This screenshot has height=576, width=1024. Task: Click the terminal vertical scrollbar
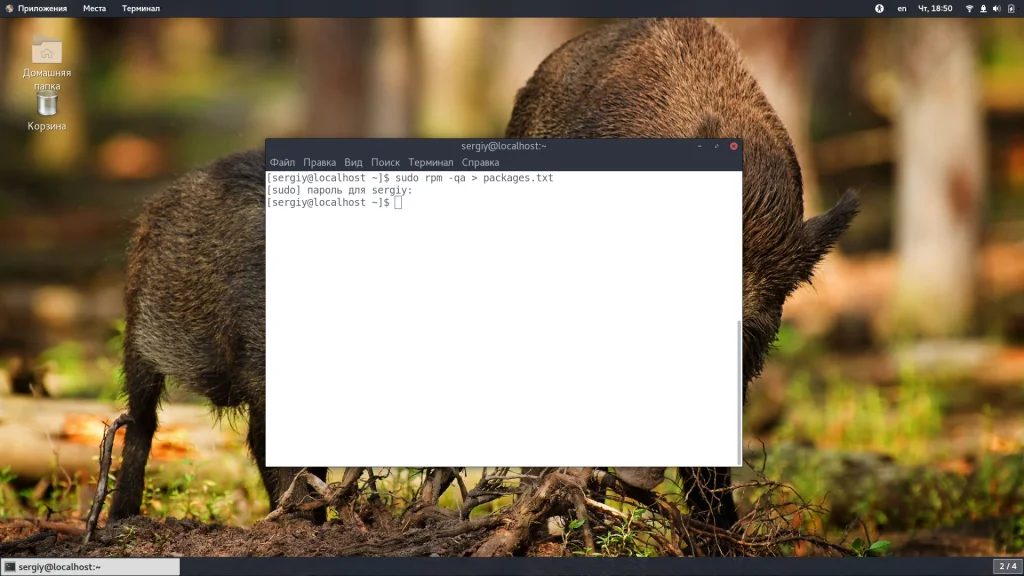[739, 392]
